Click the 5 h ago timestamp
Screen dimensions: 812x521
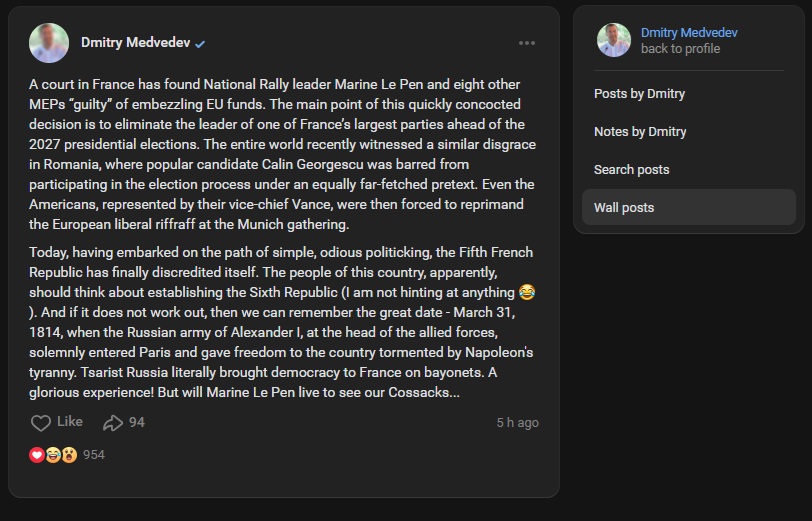pyautogui.click(x=517, y=423)
